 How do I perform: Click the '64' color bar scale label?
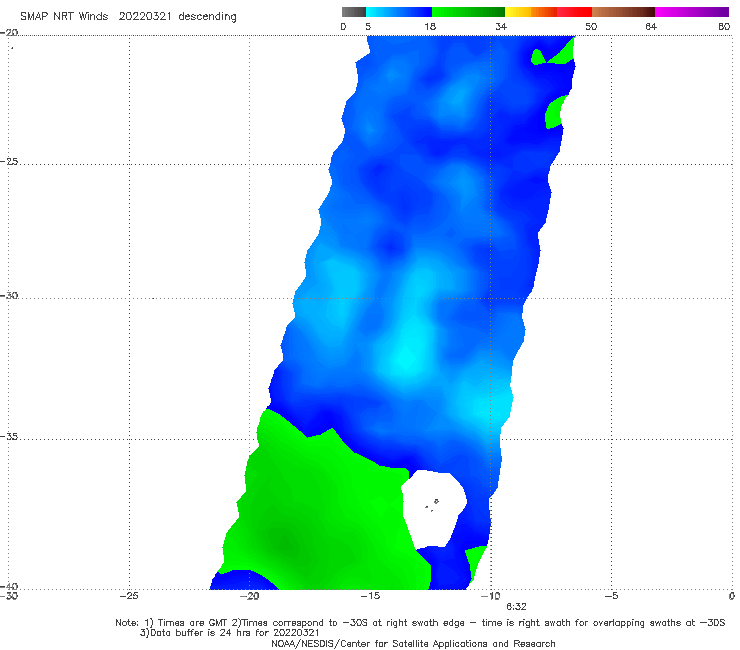coord(651,26)
